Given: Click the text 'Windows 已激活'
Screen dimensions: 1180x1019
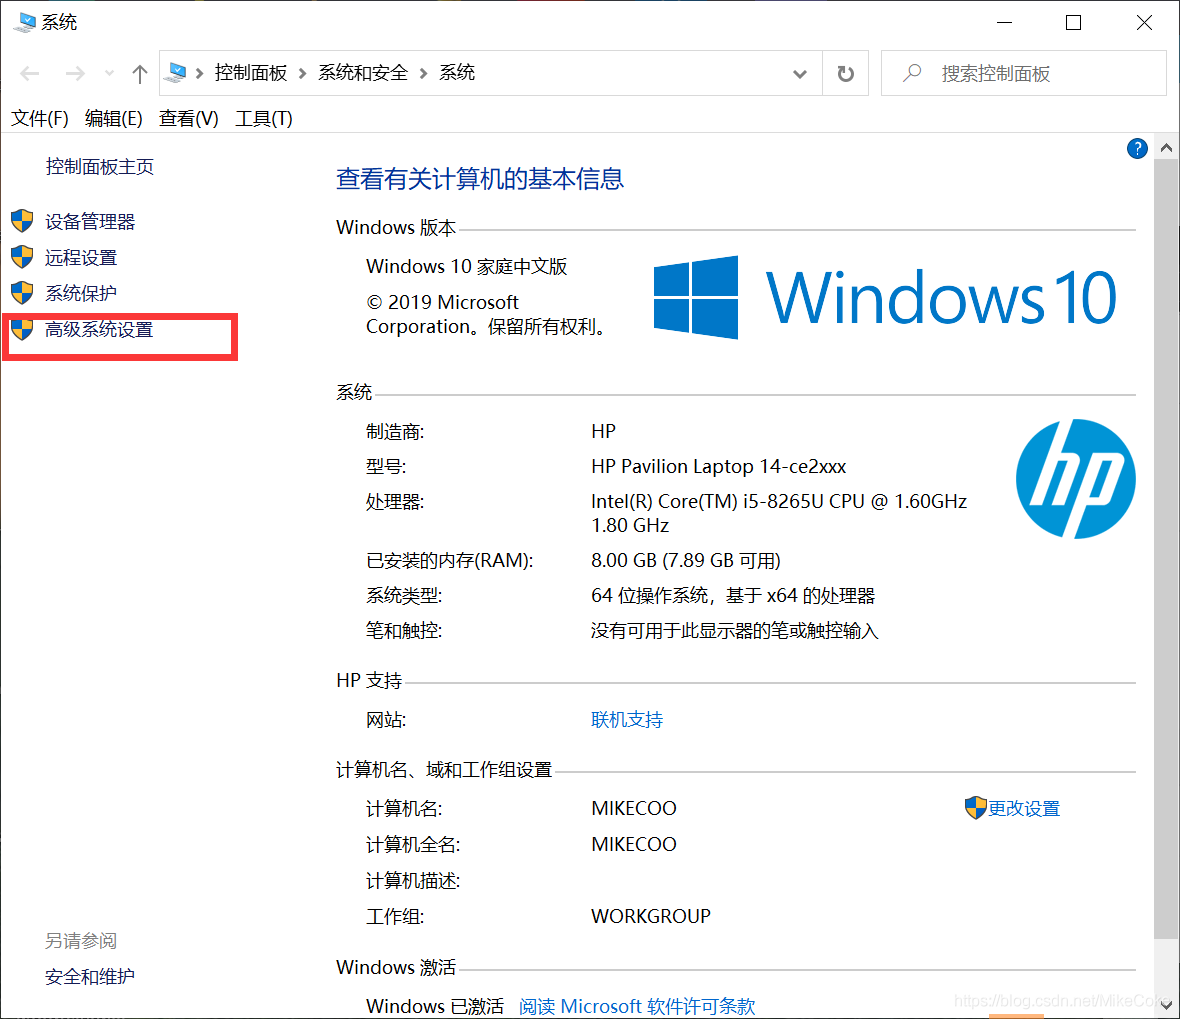Looking at the screenshot, I should 434,1006.
